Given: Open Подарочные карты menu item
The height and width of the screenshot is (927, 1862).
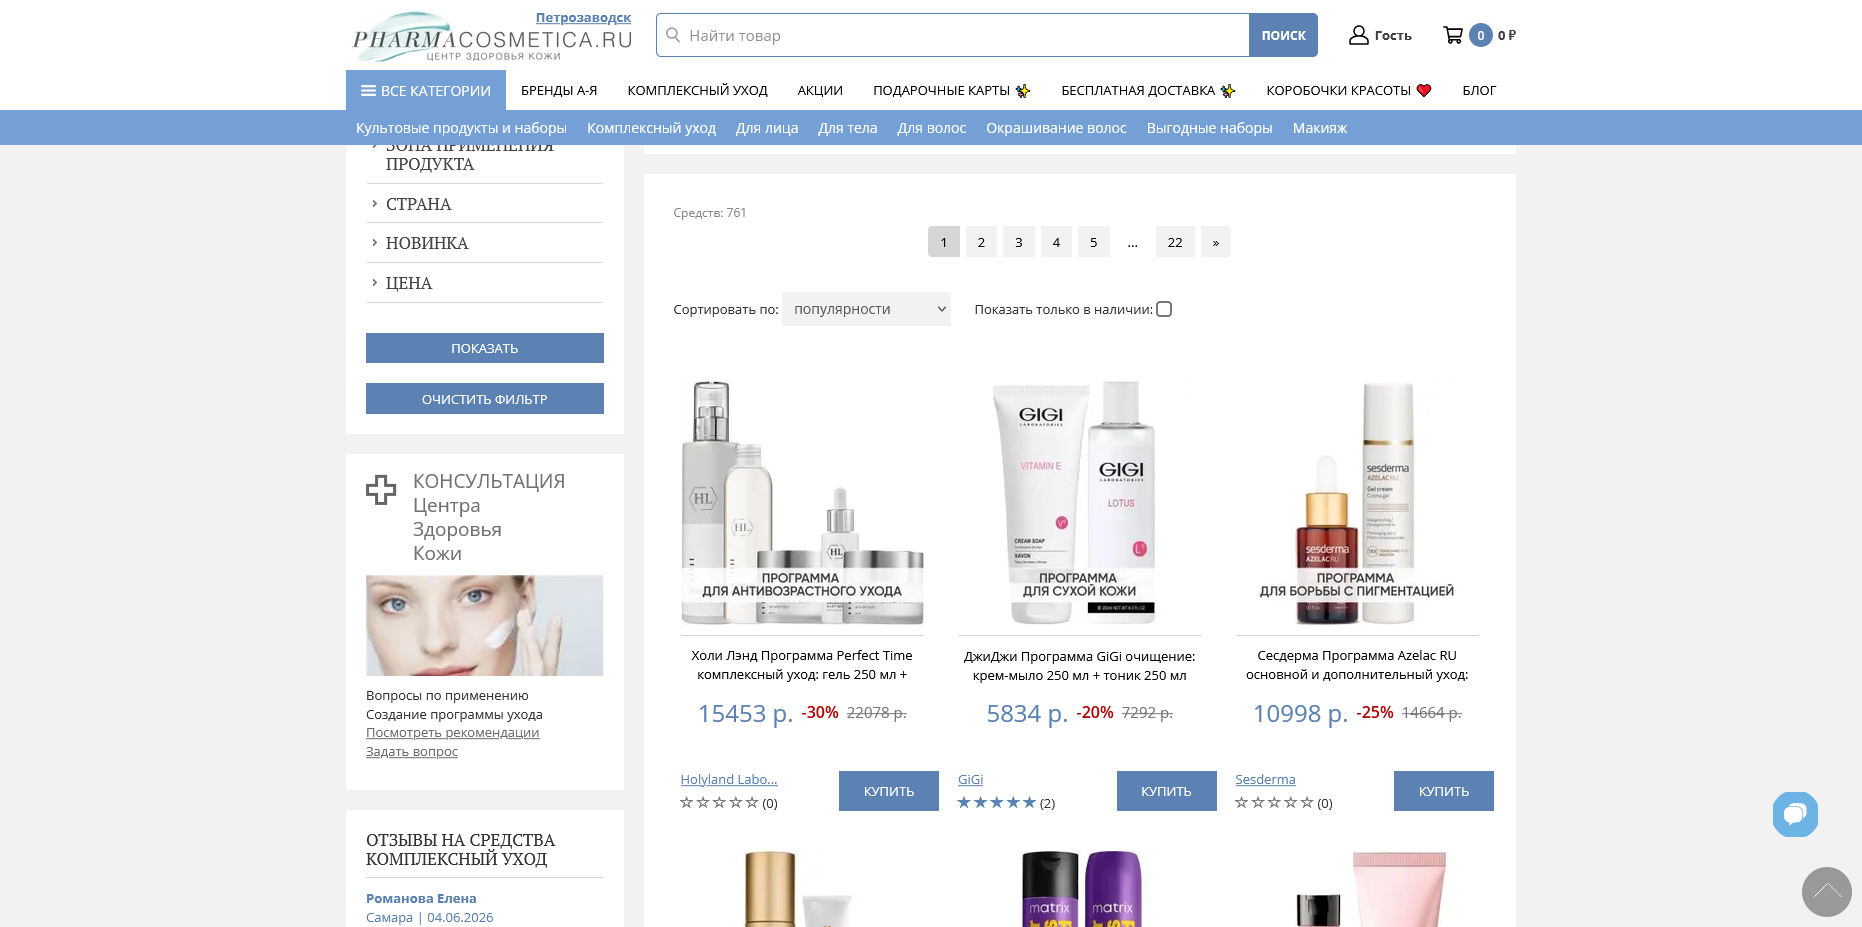Looking at the screenshot, I should point(951,90).
